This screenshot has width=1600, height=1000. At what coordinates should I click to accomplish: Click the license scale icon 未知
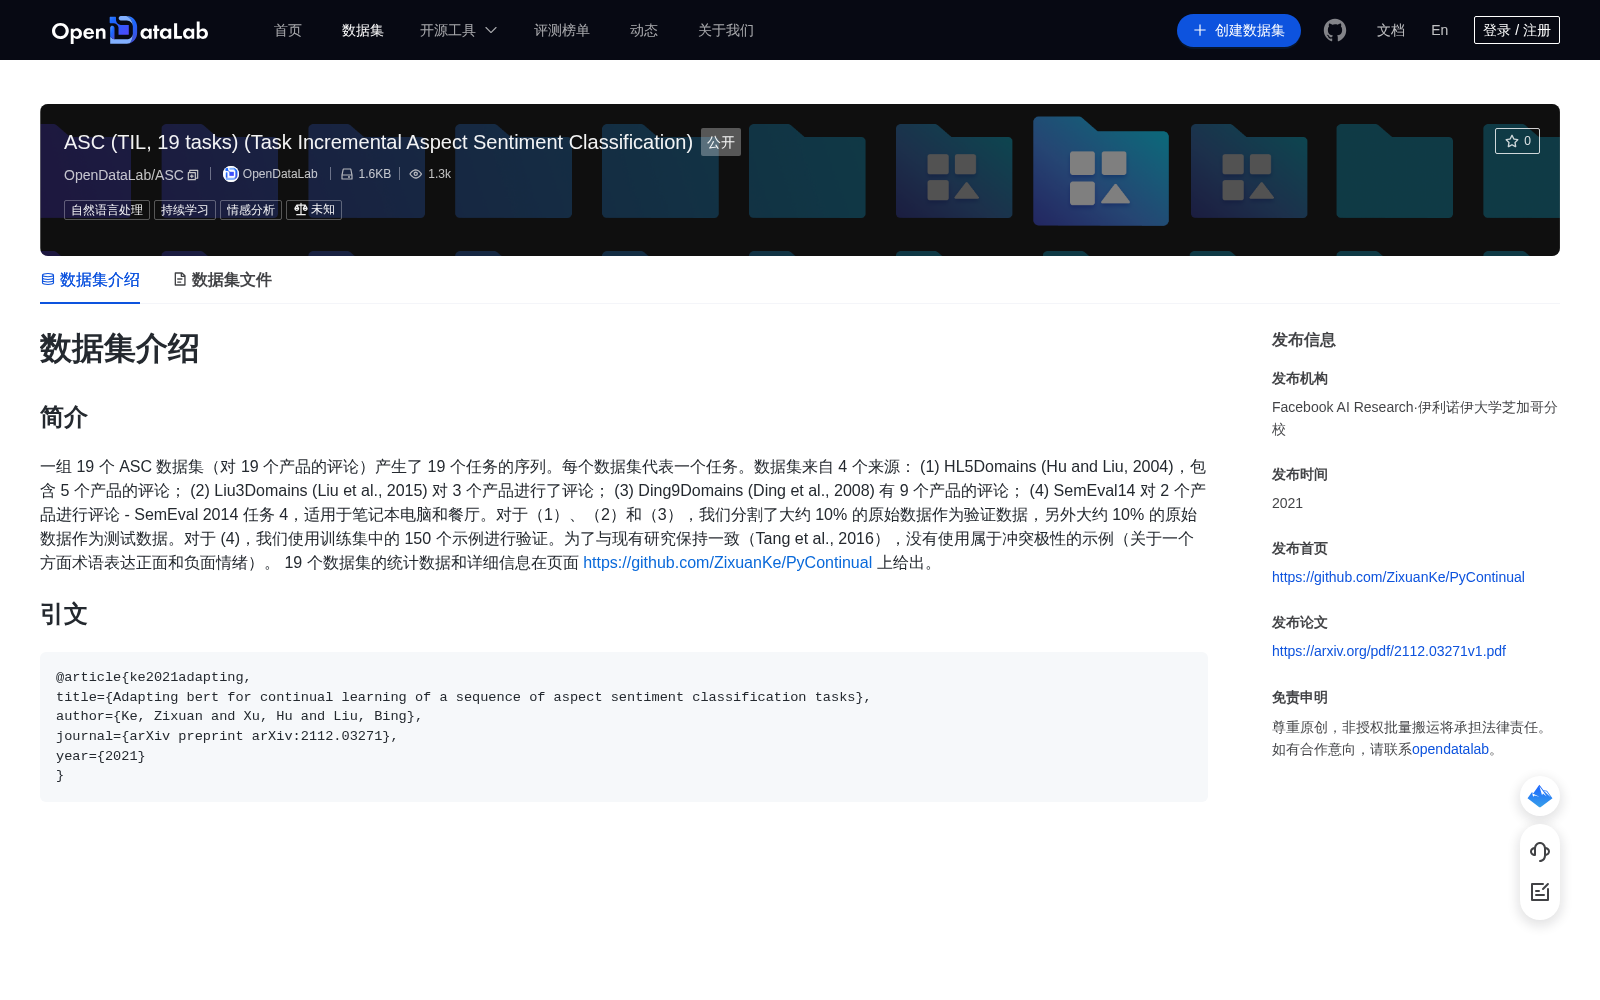[x=300, y=210]
